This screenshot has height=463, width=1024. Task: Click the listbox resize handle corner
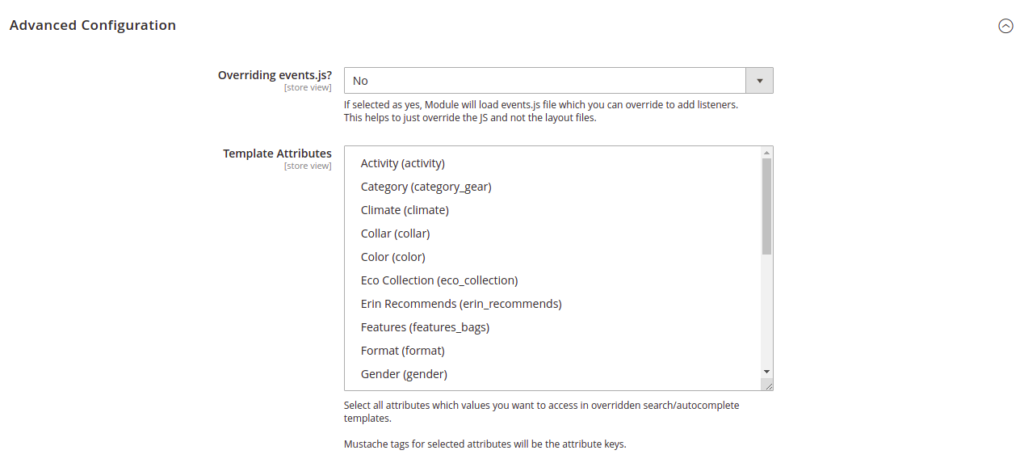pyautogui.click(x=768, y=386)
